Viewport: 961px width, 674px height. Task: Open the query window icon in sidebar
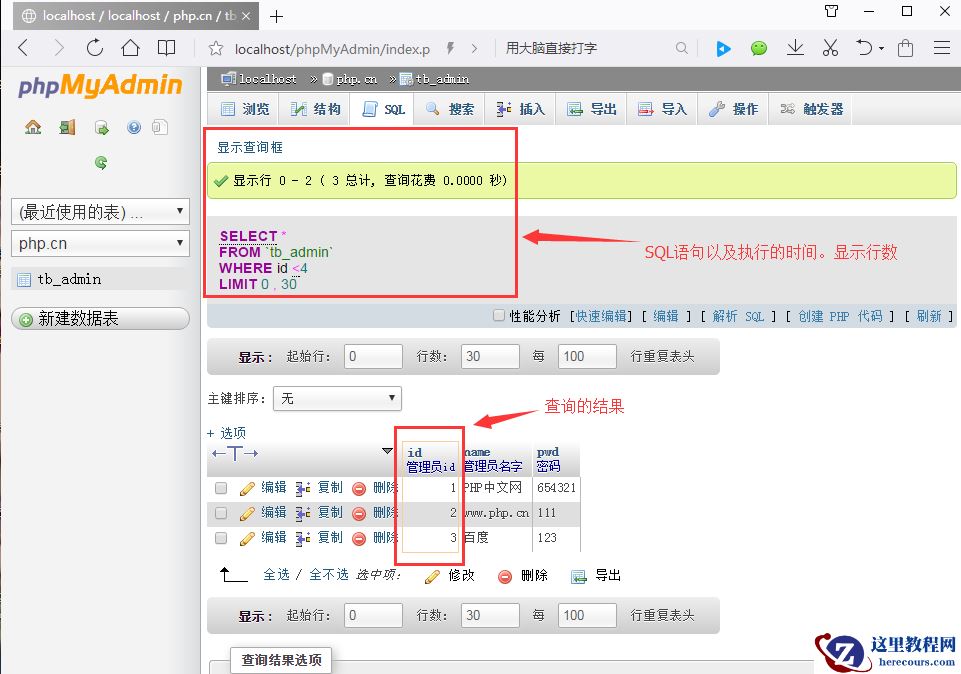[101, 127]
